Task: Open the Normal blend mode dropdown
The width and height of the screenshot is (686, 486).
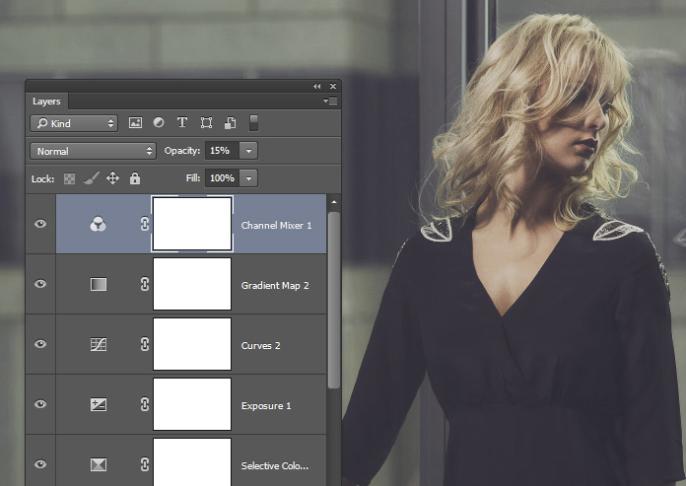Action: (92, 151)
